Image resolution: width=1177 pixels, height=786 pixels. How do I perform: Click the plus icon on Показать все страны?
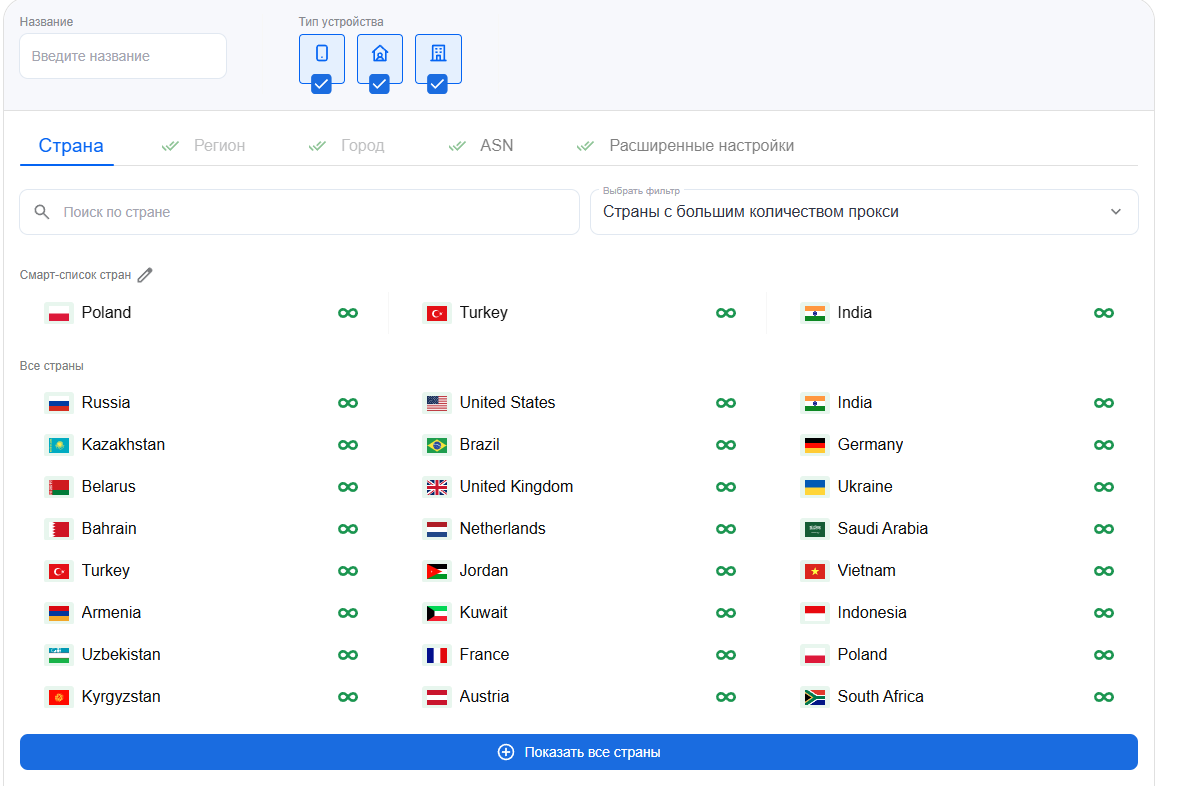pyautogui.click(x=506, y=752)
